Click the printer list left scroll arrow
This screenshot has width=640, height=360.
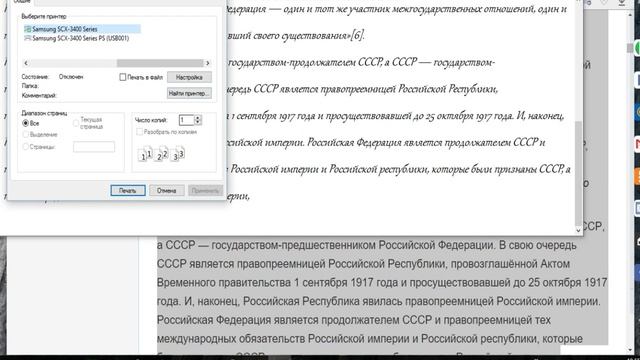(x=26, y=63)
